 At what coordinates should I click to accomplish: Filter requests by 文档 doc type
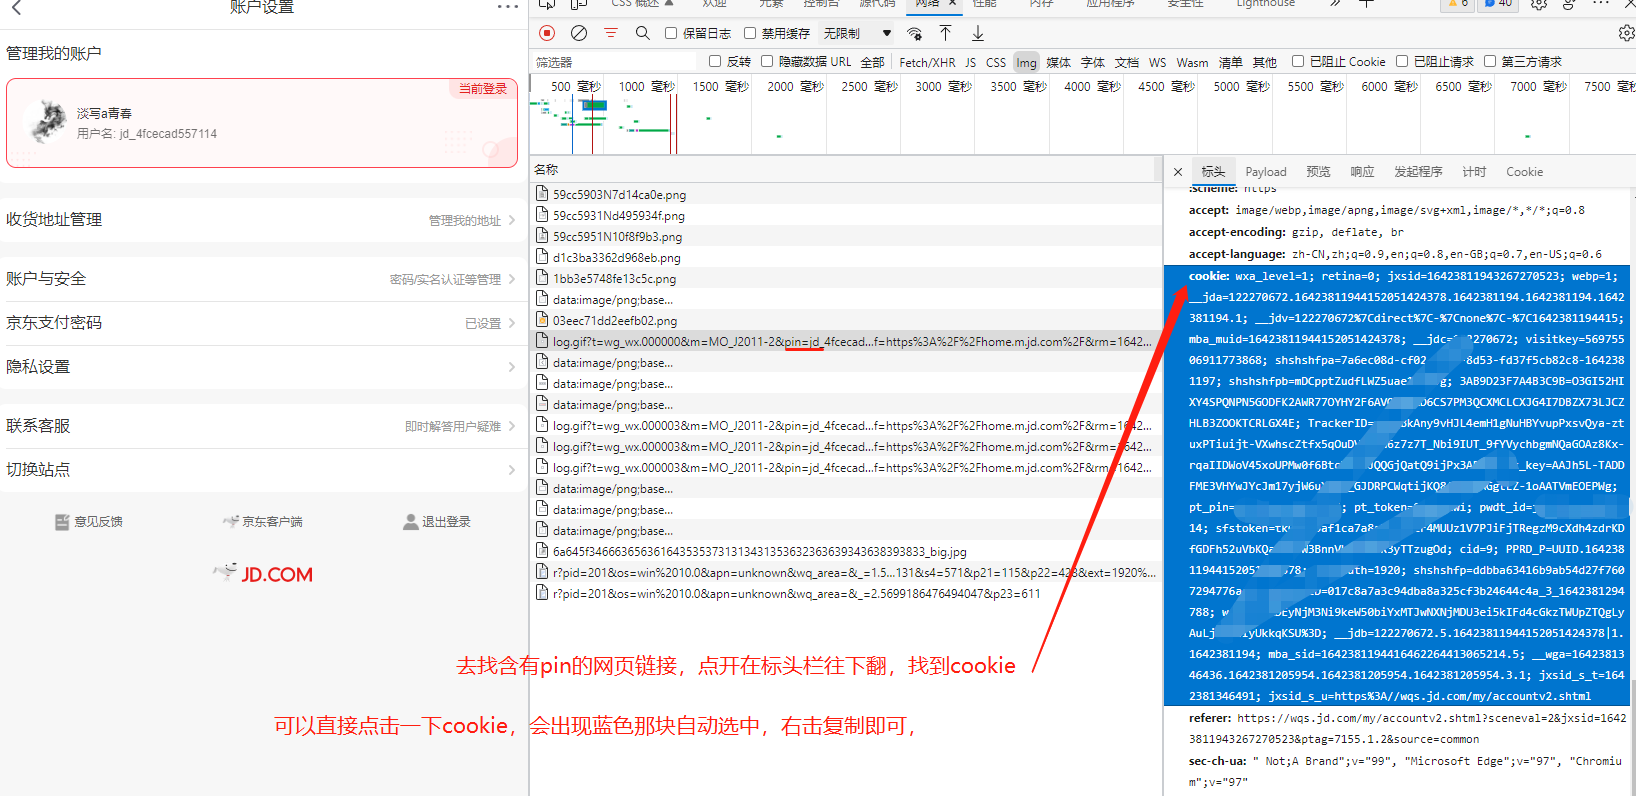click(1127, 62)
